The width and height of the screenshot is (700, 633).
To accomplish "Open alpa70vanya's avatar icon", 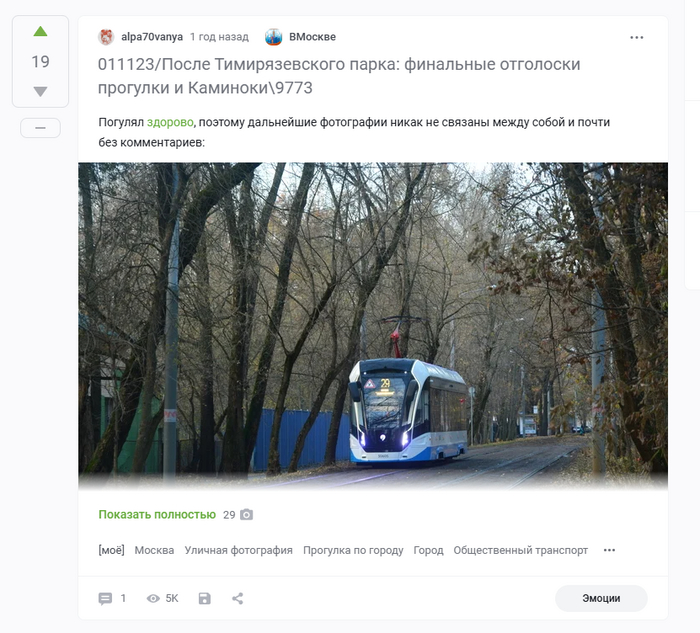I will click(106, 37).
